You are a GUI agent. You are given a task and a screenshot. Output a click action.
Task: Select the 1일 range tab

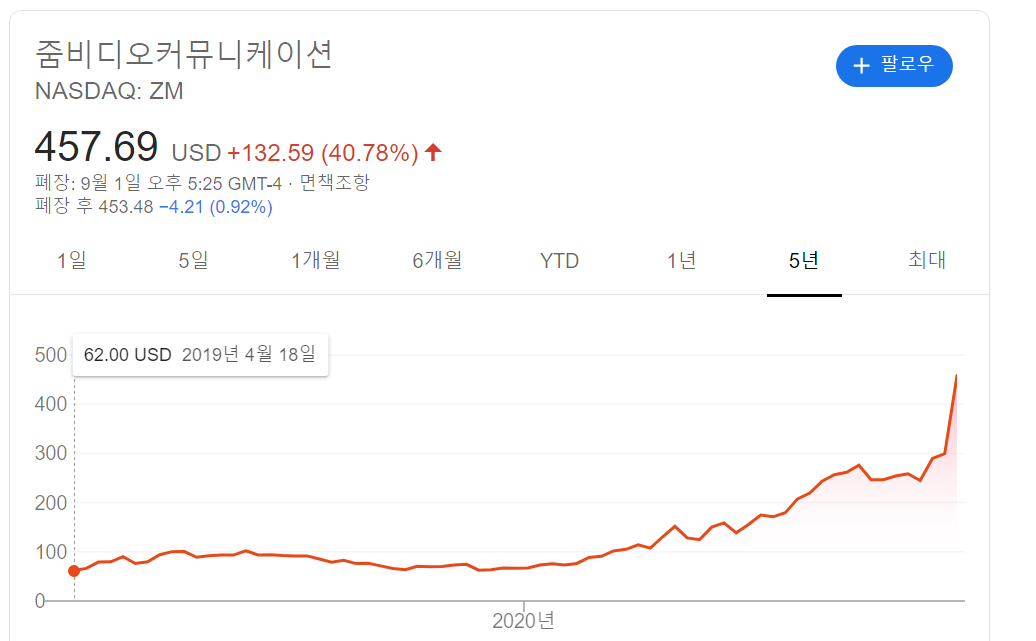(x=71, y=260)
